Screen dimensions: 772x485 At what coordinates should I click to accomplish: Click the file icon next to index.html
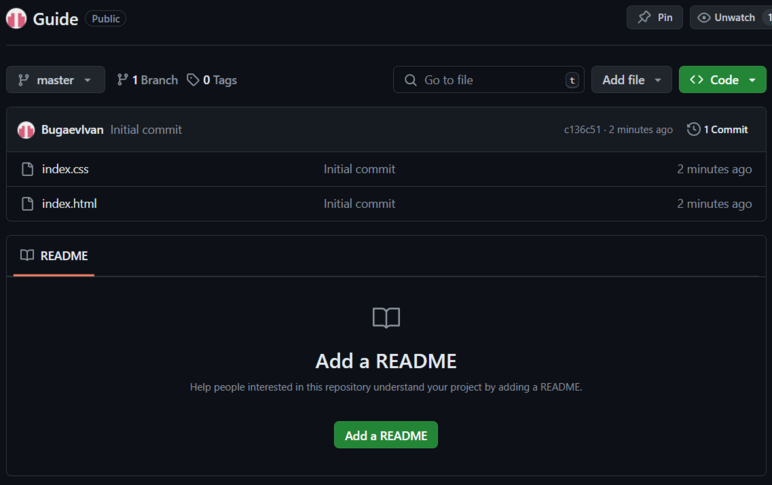point(28,204)
